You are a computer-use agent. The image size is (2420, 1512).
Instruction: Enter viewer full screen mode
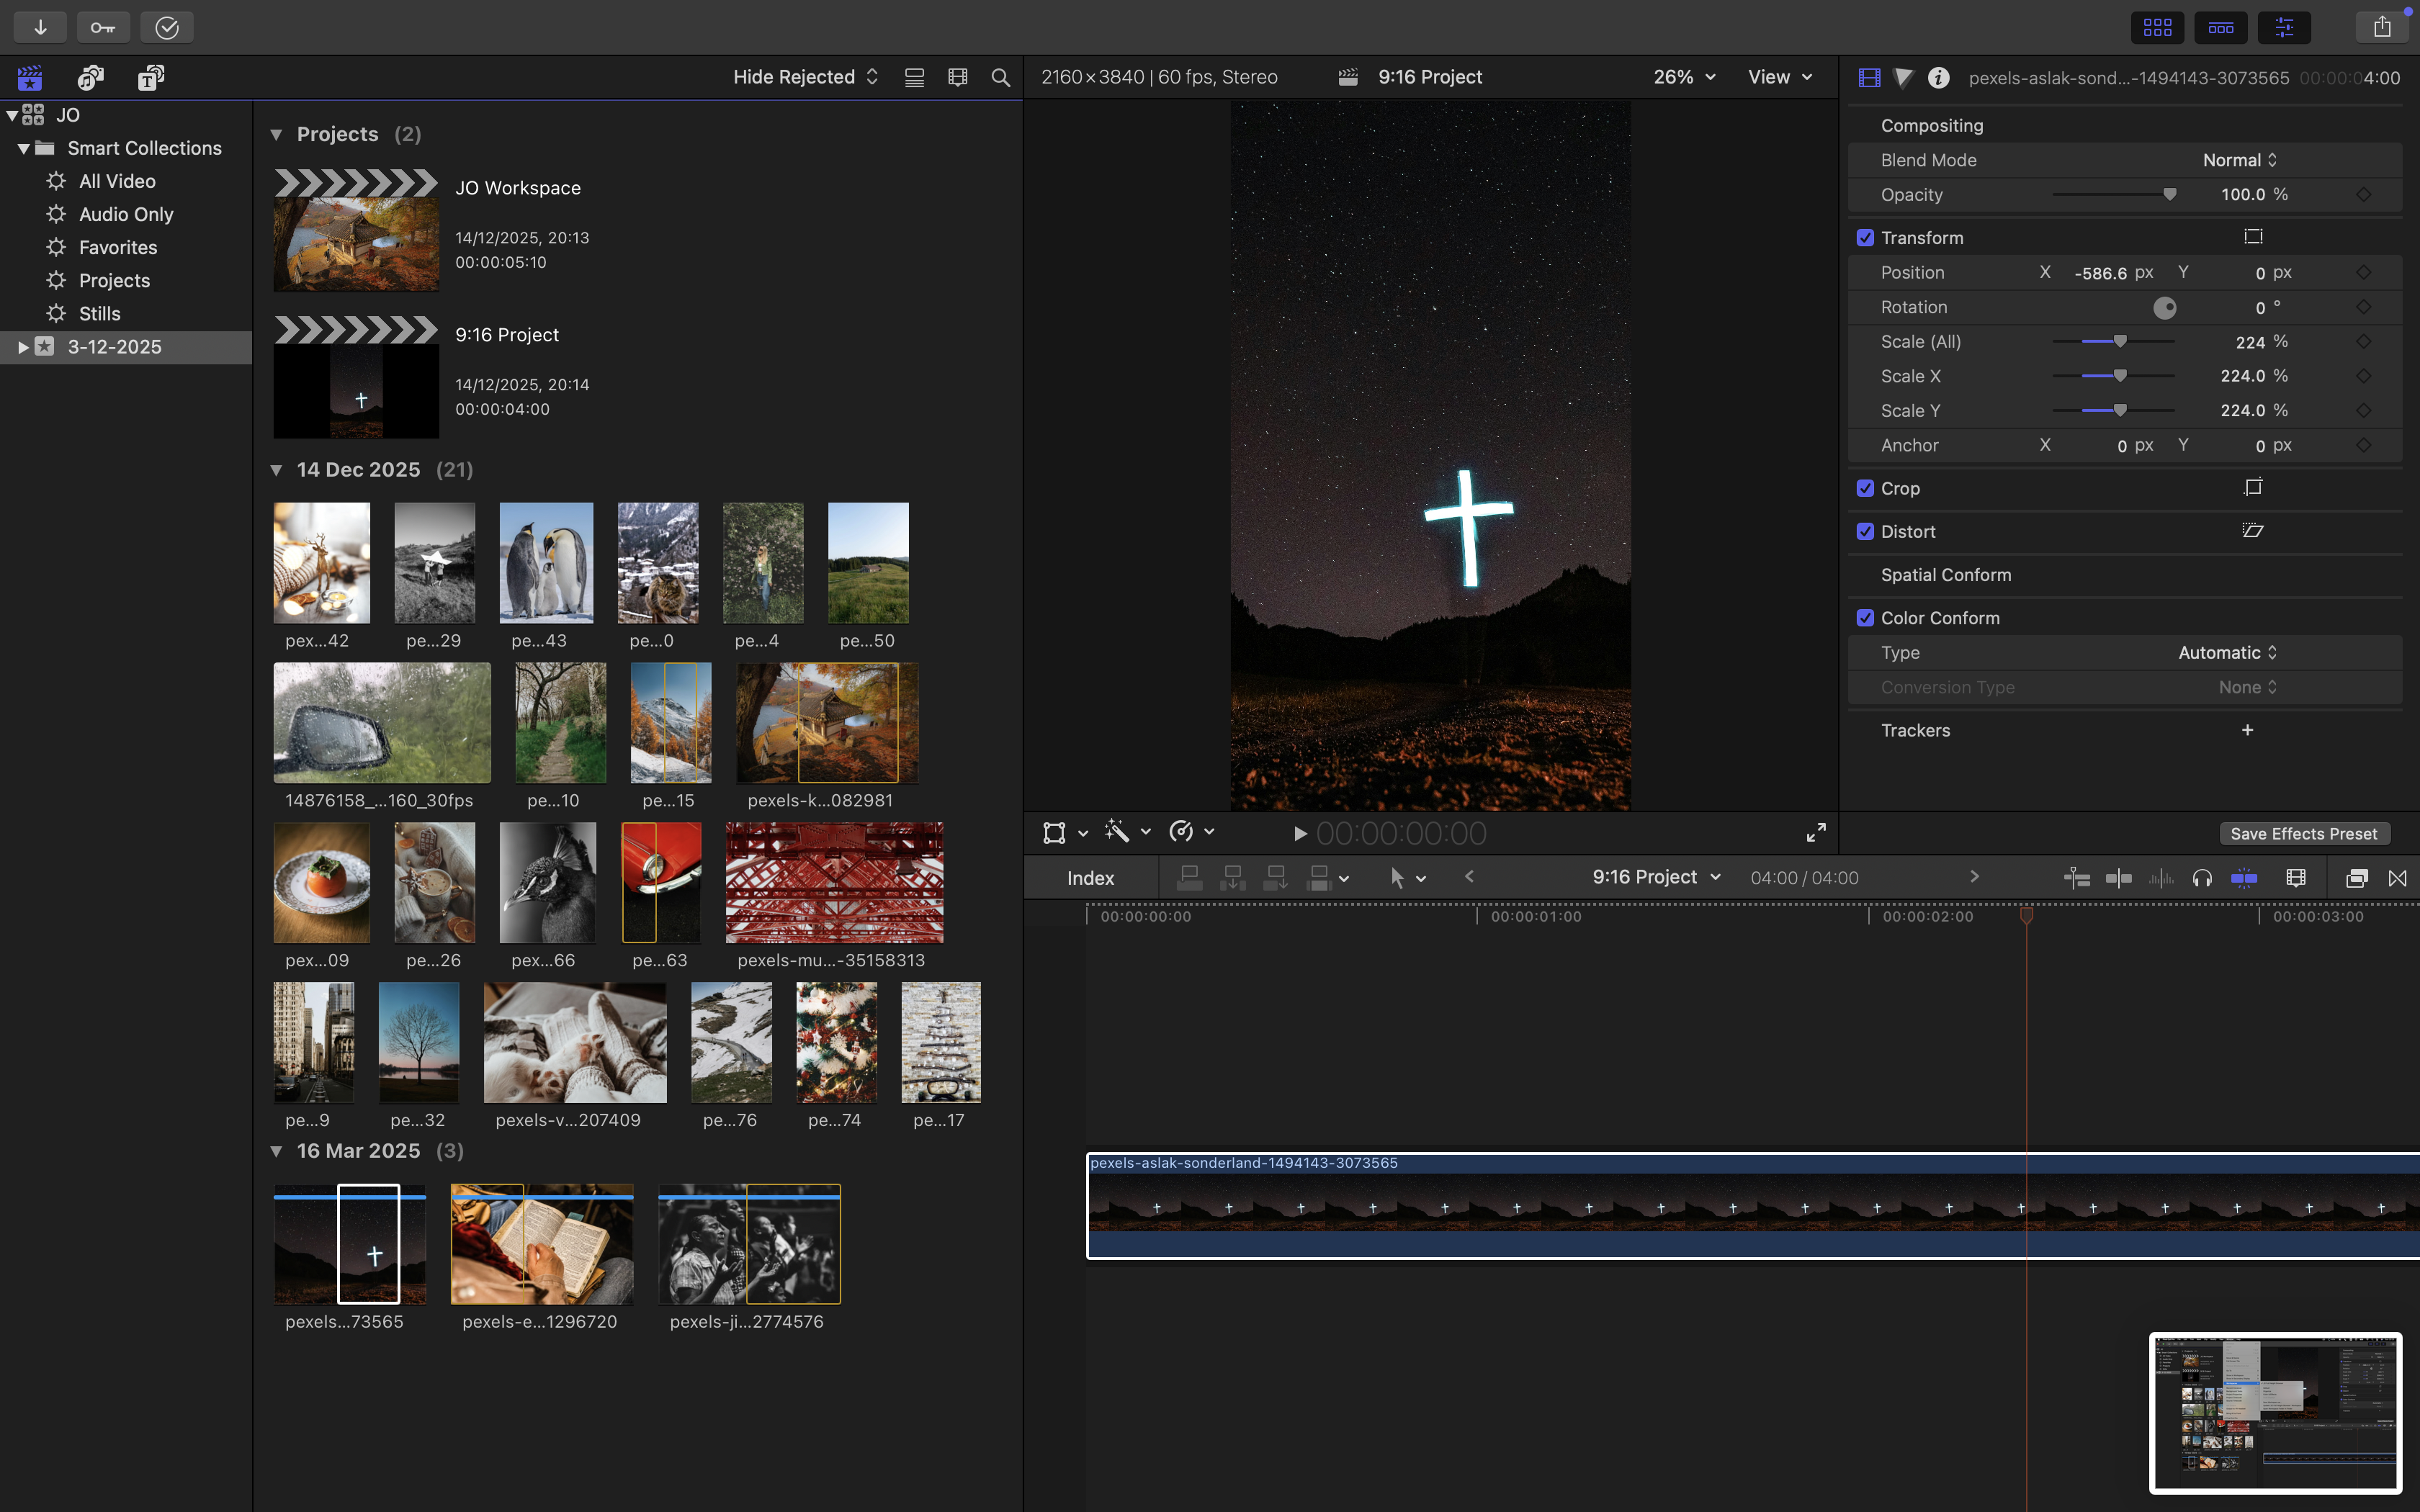tap(1816, 832)
